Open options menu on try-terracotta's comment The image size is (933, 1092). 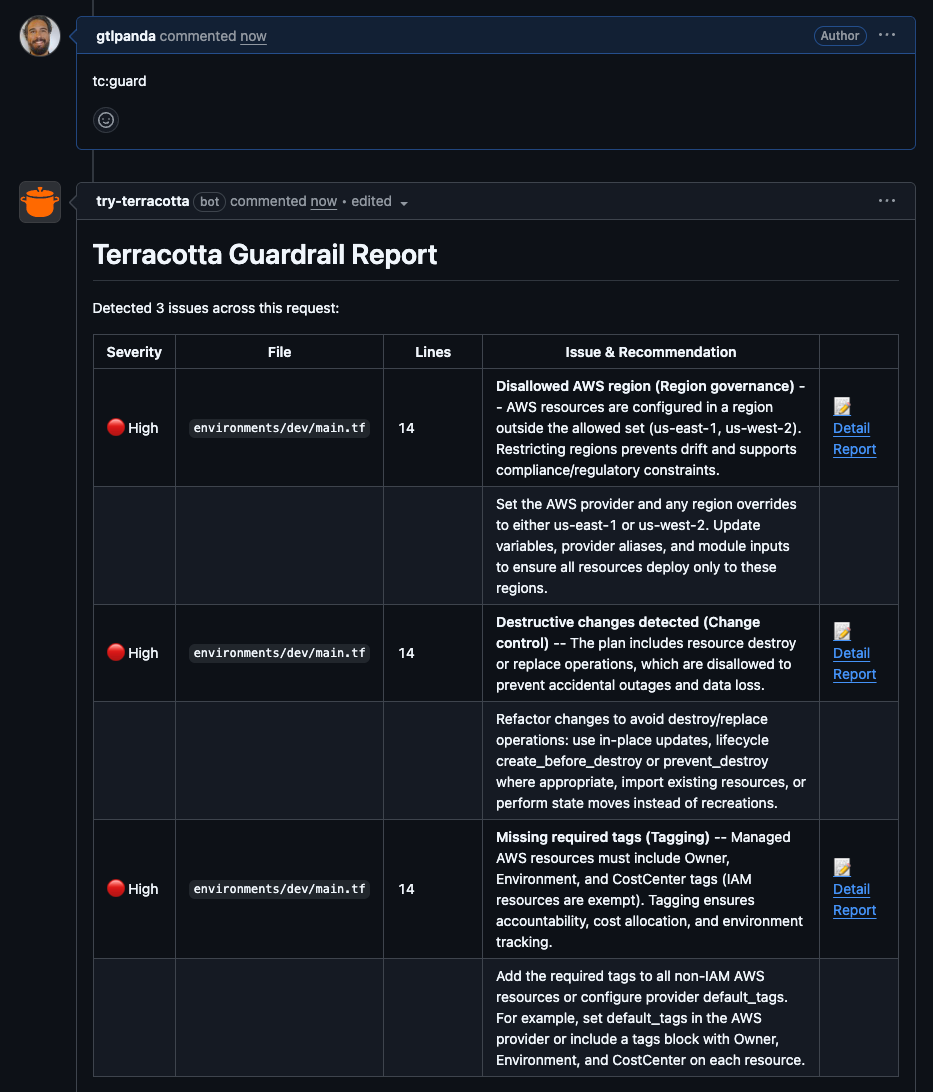(887, 201)
